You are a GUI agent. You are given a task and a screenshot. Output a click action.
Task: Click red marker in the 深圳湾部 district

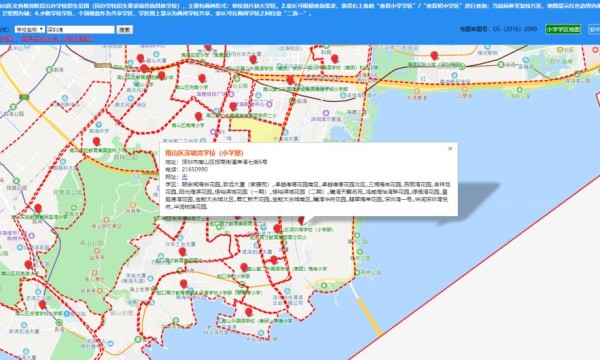(434, 56)
